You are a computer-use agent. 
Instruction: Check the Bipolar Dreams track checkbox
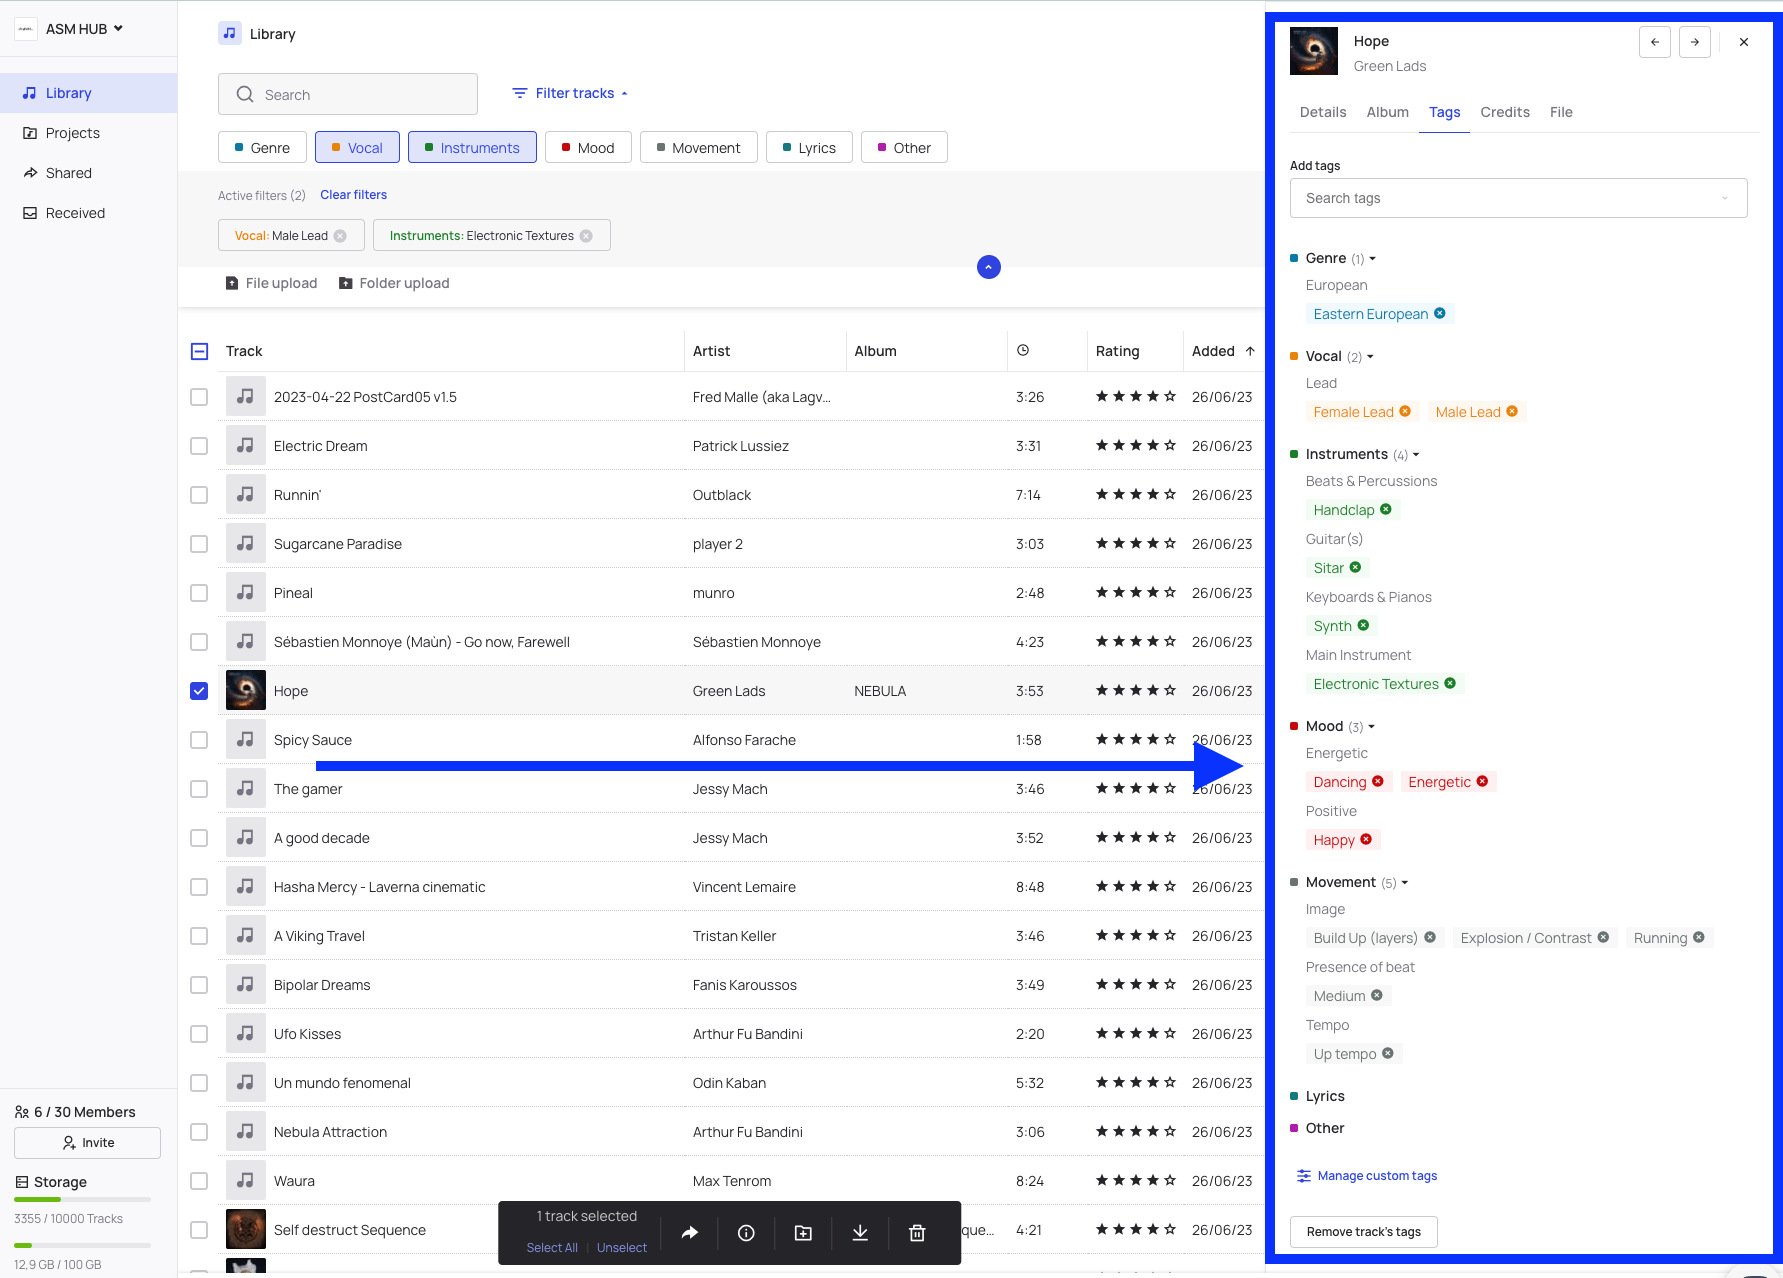point(199,985)
